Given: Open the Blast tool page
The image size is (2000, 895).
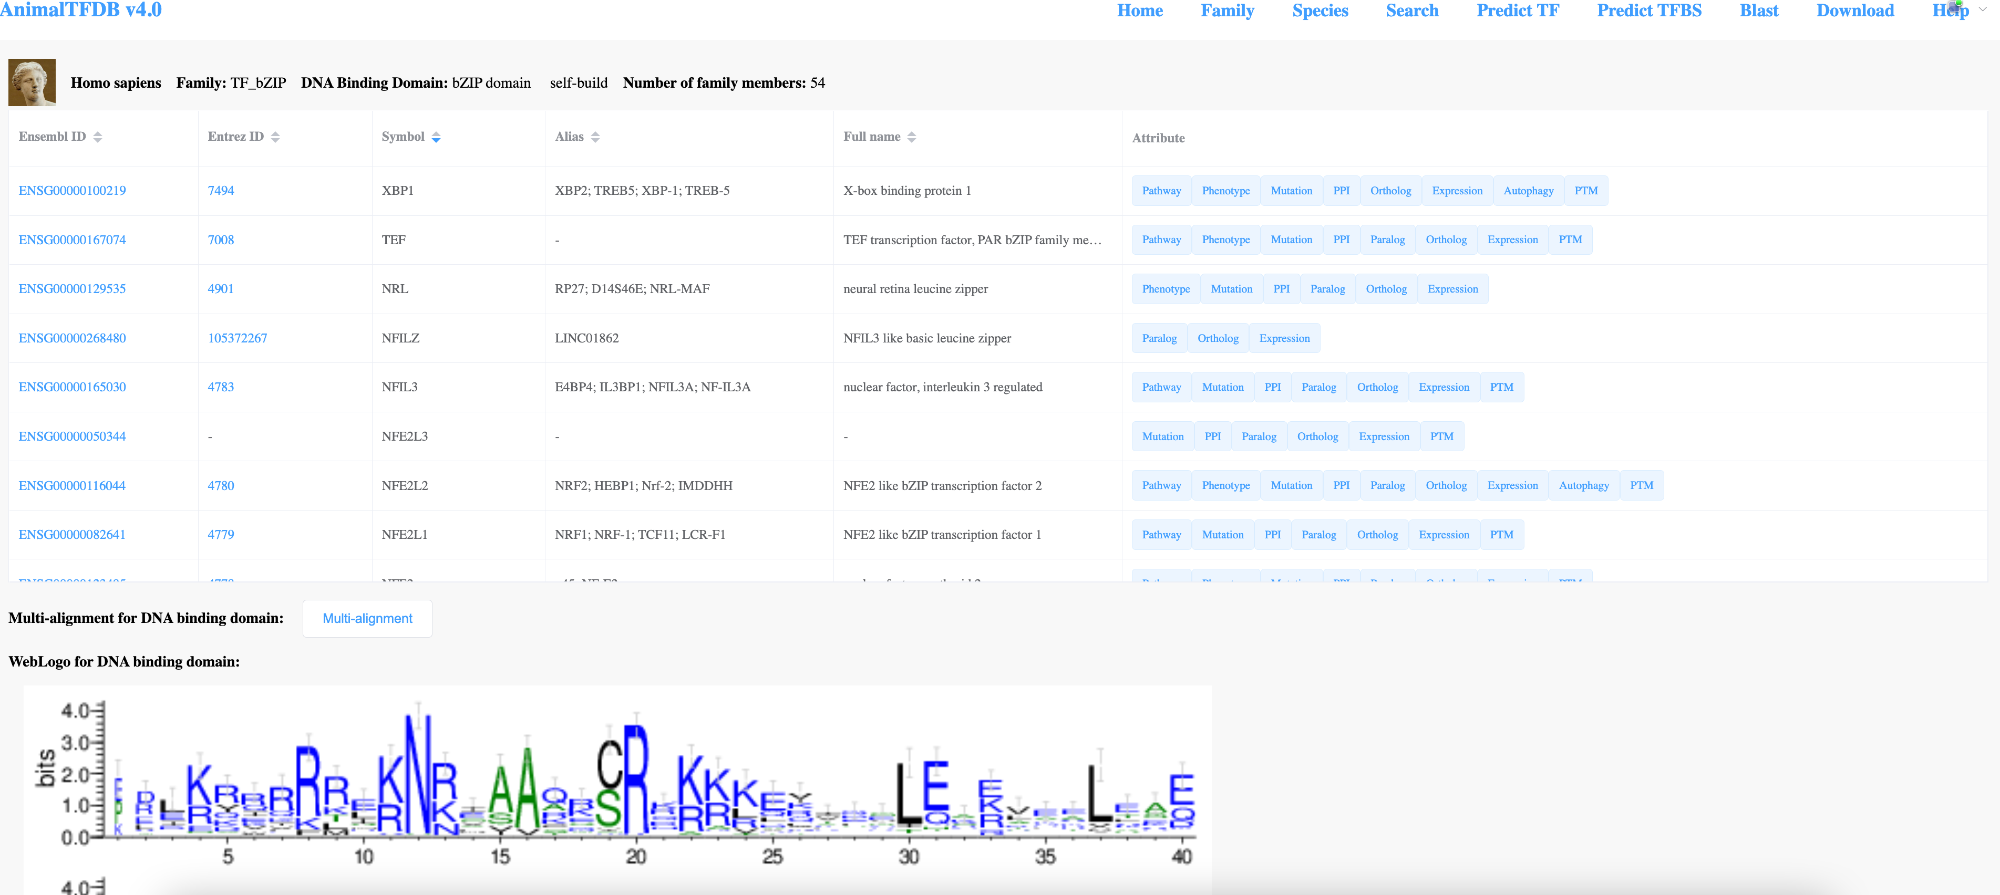Looking at the screenshot, I should [x=1759, y=10].
